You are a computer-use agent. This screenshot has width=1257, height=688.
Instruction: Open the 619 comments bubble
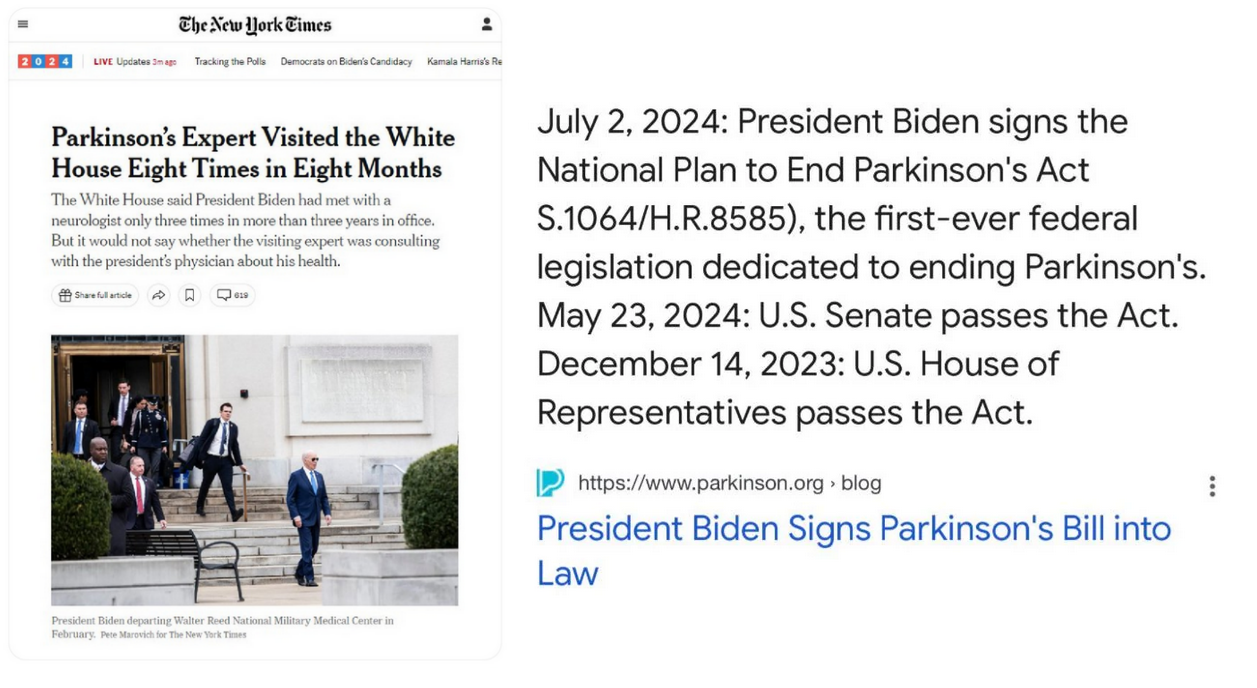pyautogui.click(x=232, y=295)
